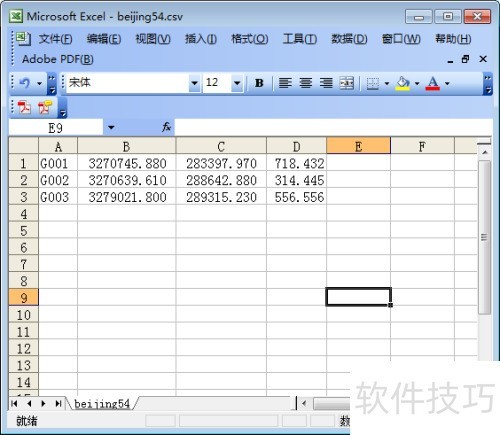This screenshot has width=500, height=435.
Task: Open the font name 宋体 dropdown
Action: click(194, 83)
